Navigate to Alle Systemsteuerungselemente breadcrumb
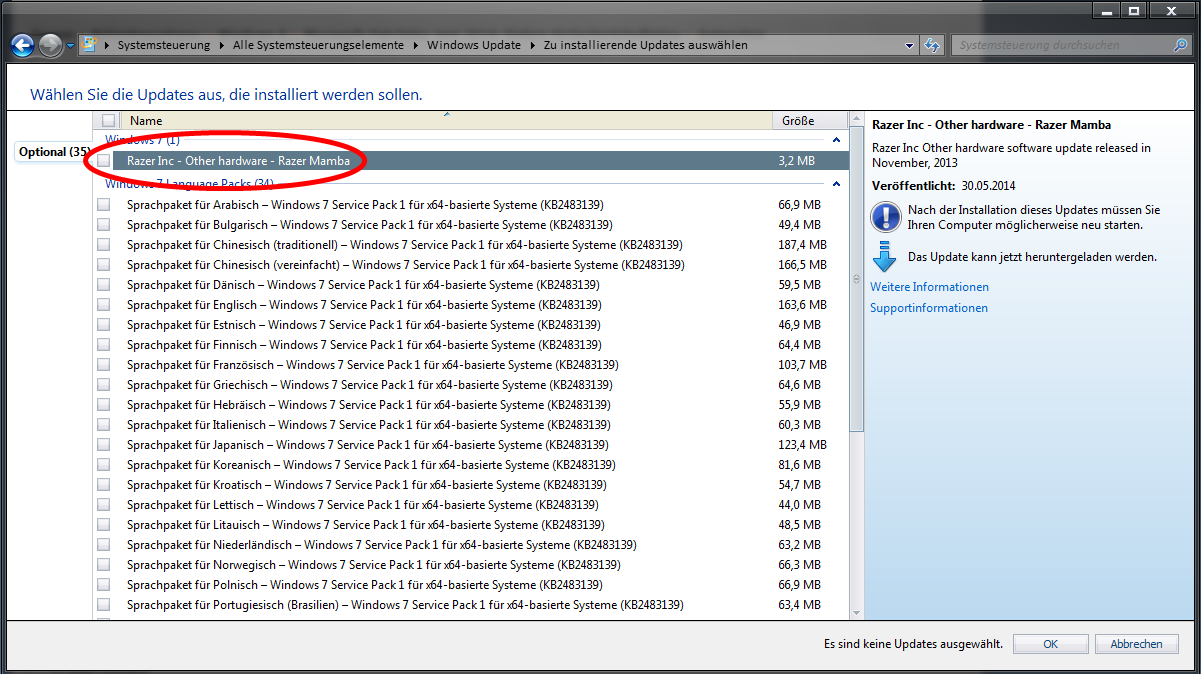Screen dimensions: 1201x674 click(x=319, y=45)
